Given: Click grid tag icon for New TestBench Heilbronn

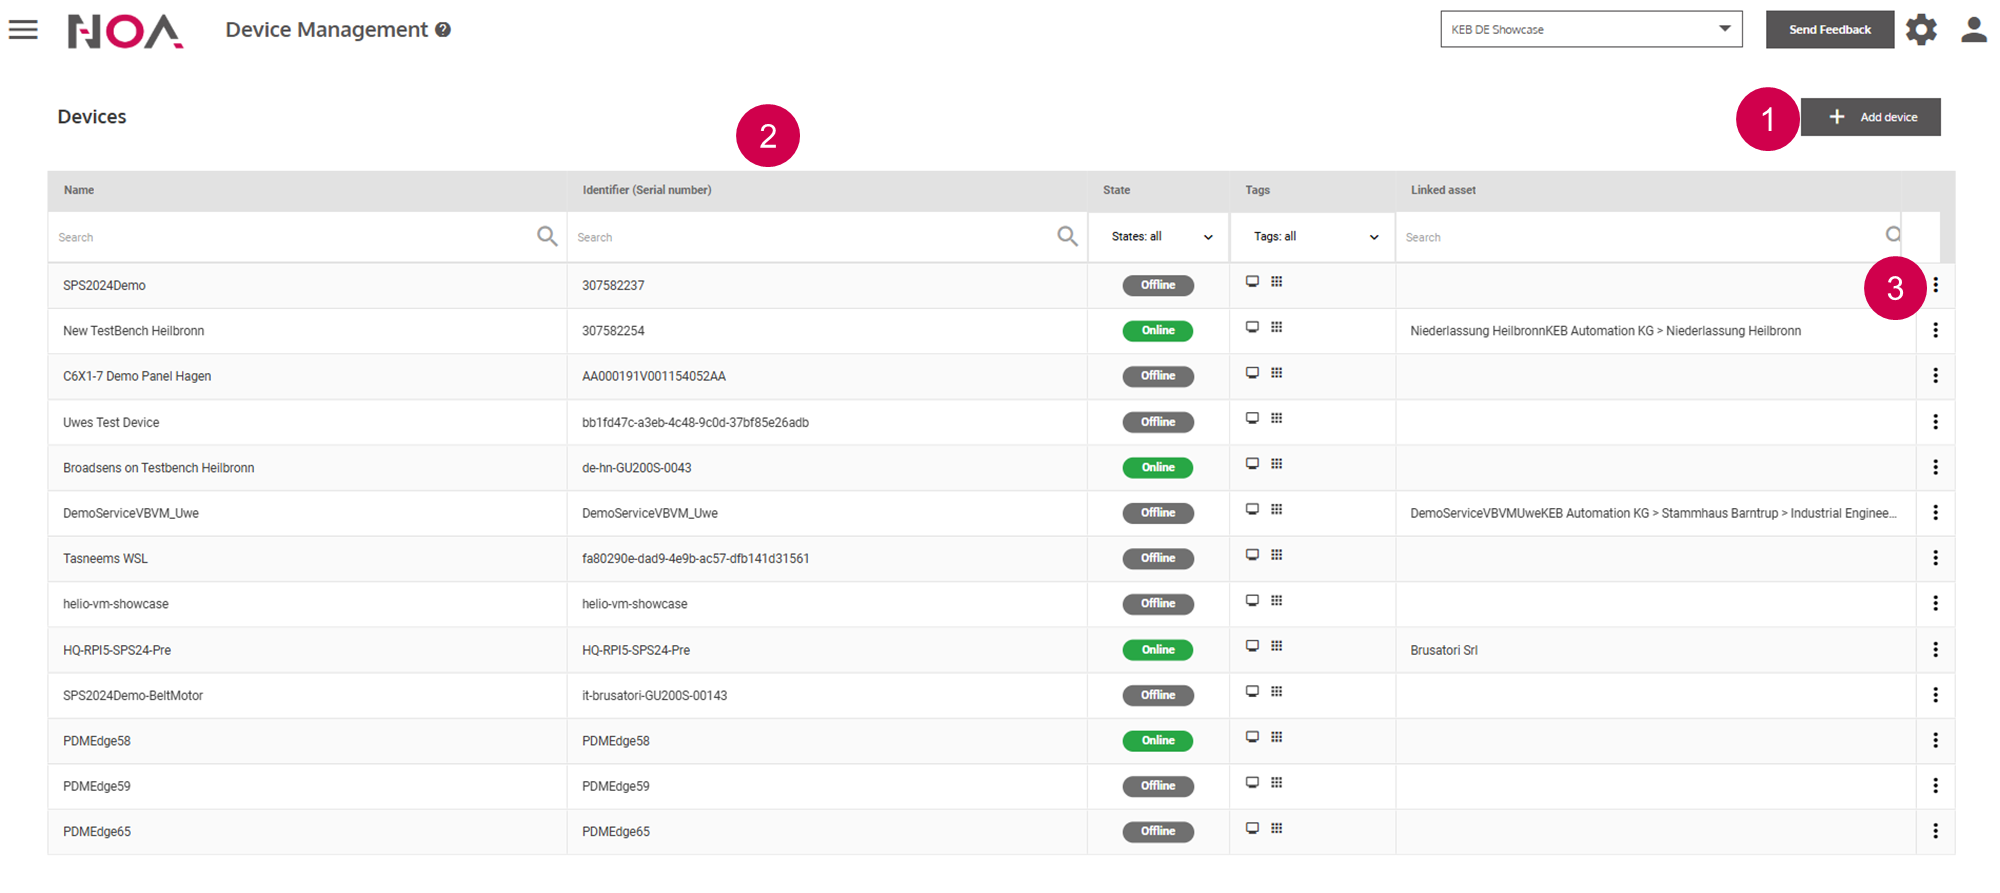Looking at the screenshot, I should (1277, 327).
